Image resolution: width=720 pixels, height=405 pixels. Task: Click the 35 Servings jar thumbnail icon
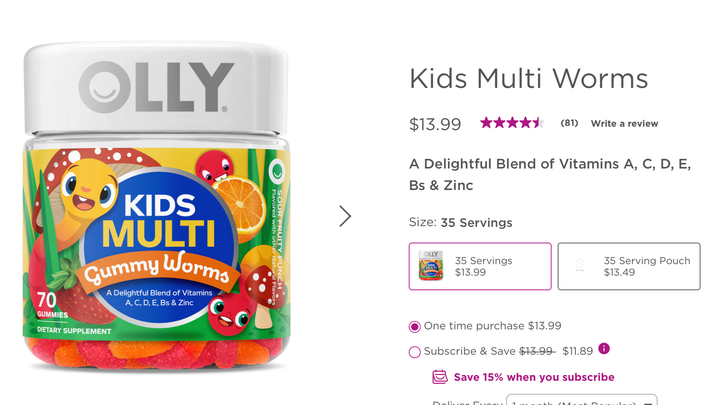pyautogui.click(x=432, y=266)
